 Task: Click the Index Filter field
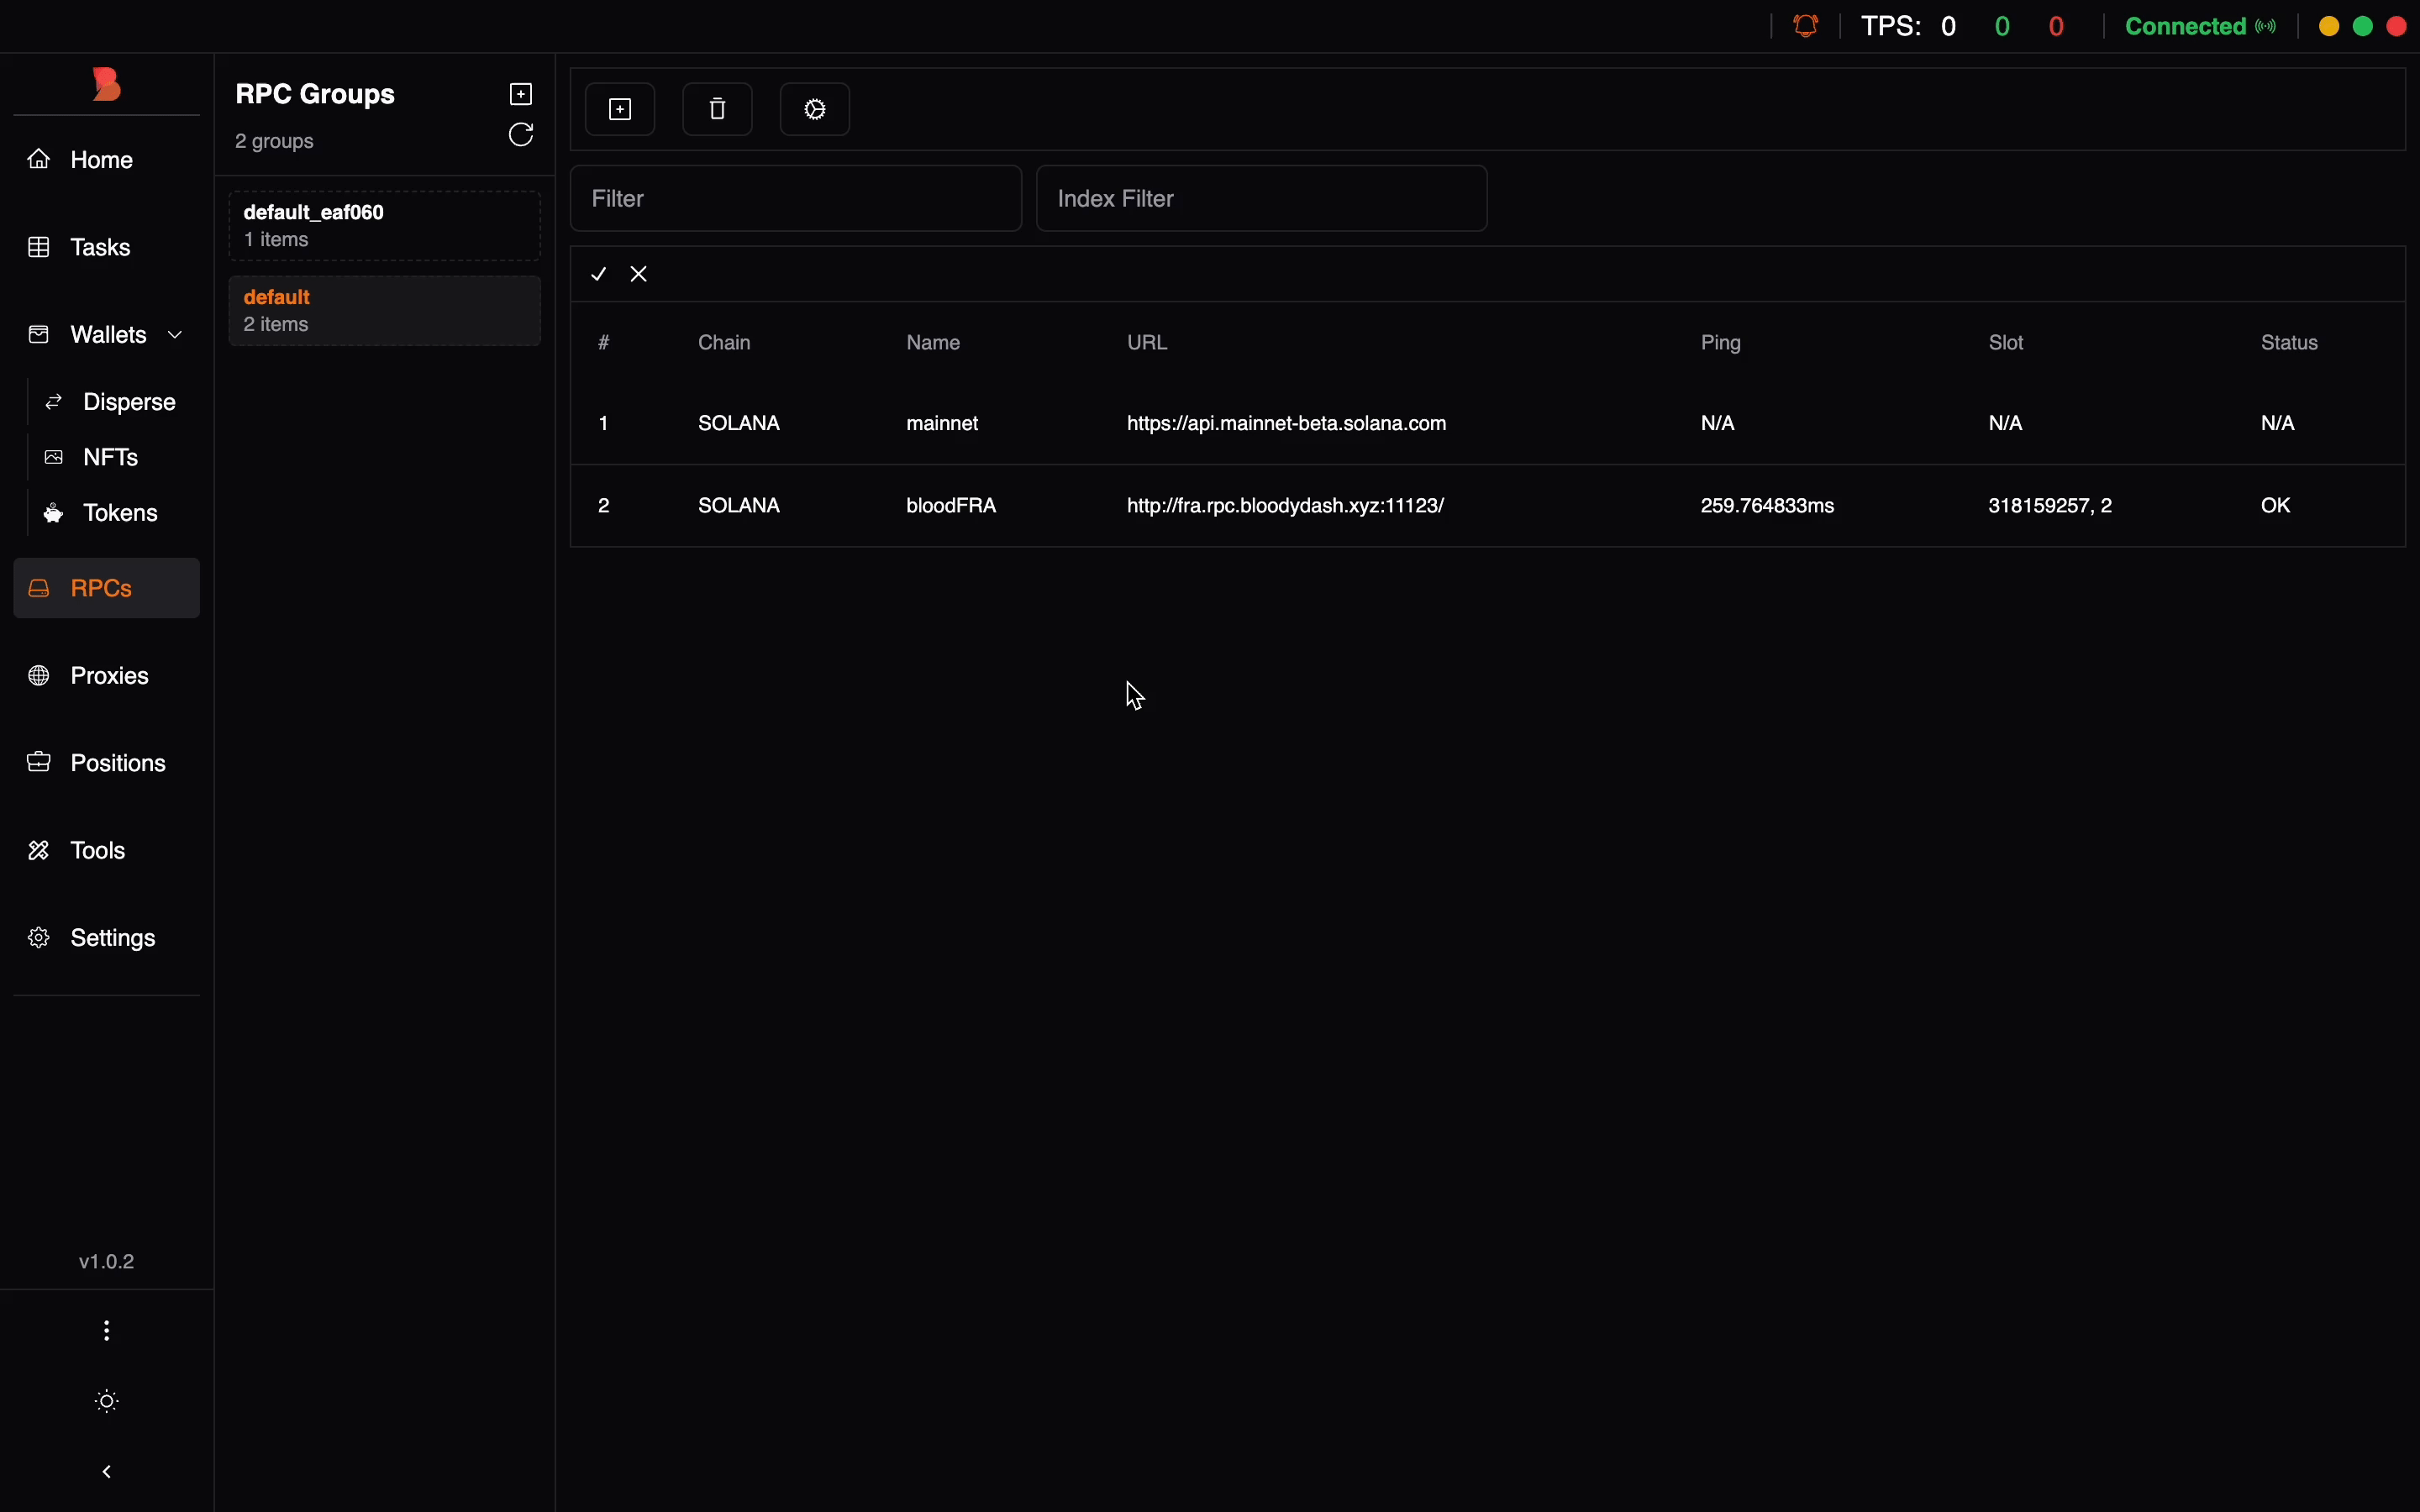pyautogui.click(x=1262, y=199)
